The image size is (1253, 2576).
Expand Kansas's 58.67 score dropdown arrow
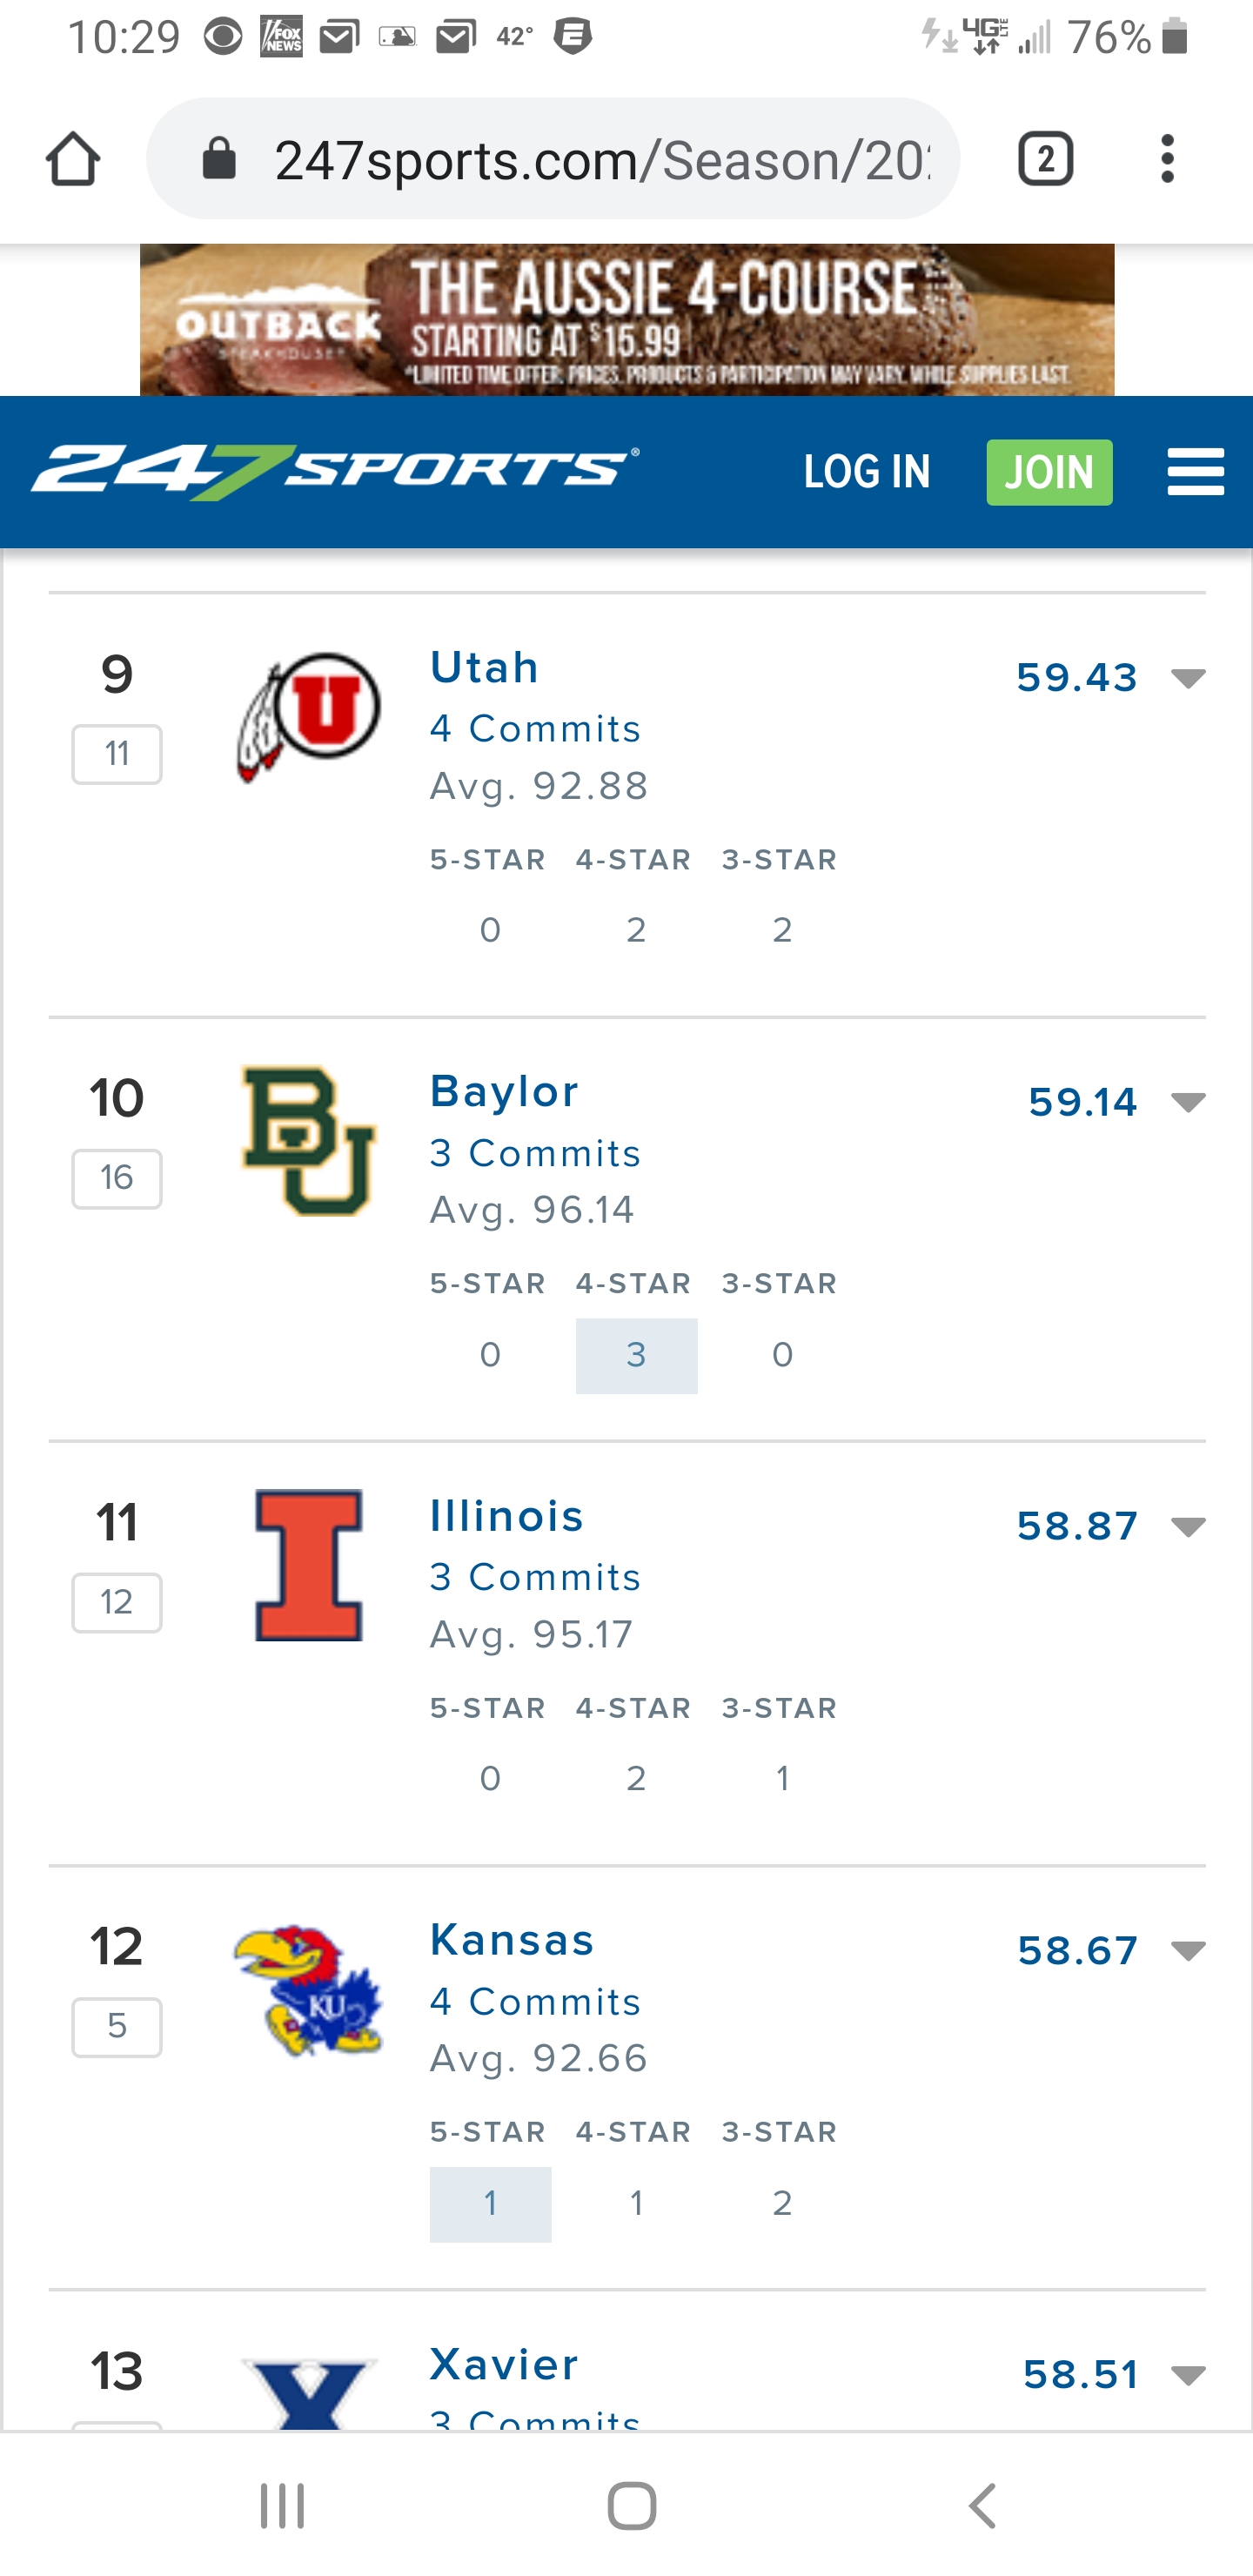pyautogui.click(x=1188, y=1951)
